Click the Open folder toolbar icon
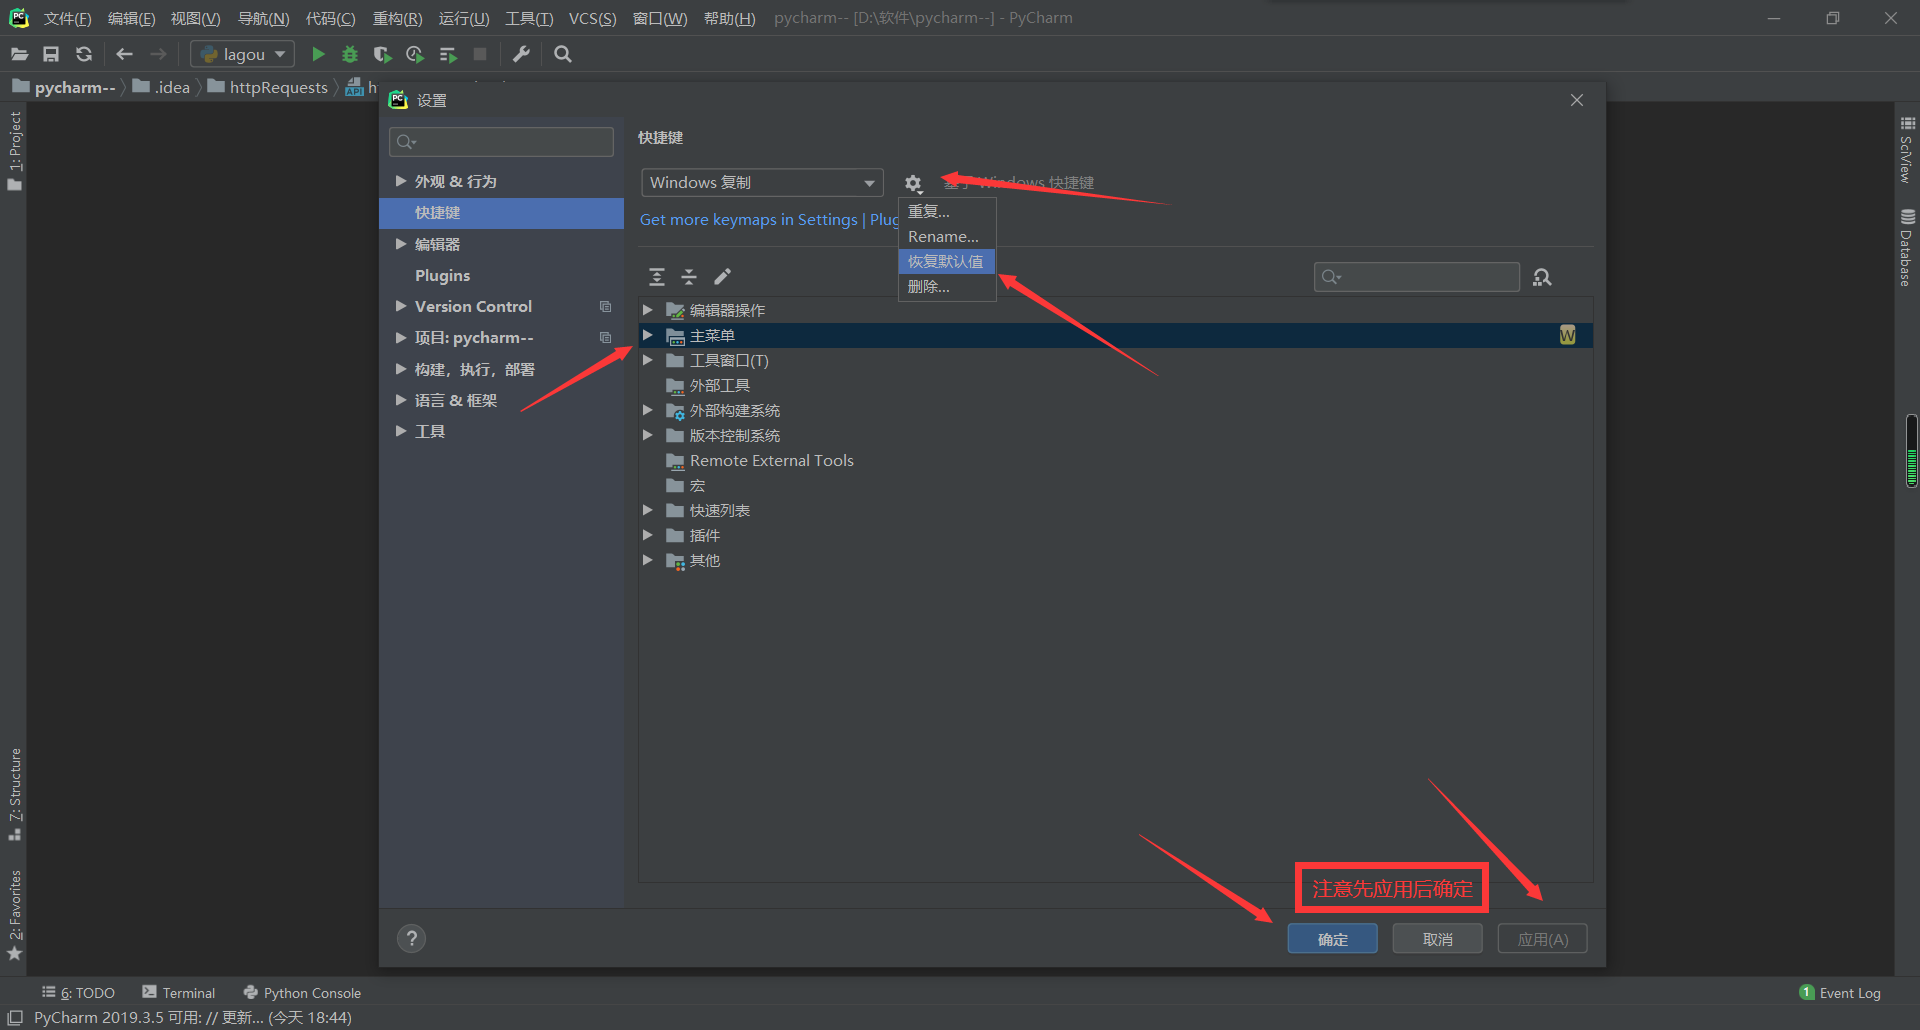Screen dimensions: 1920x1030 coord(19,54)
